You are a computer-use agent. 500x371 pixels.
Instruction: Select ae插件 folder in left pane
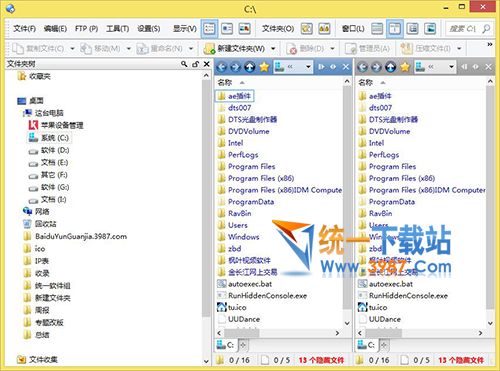click(235, 96)
